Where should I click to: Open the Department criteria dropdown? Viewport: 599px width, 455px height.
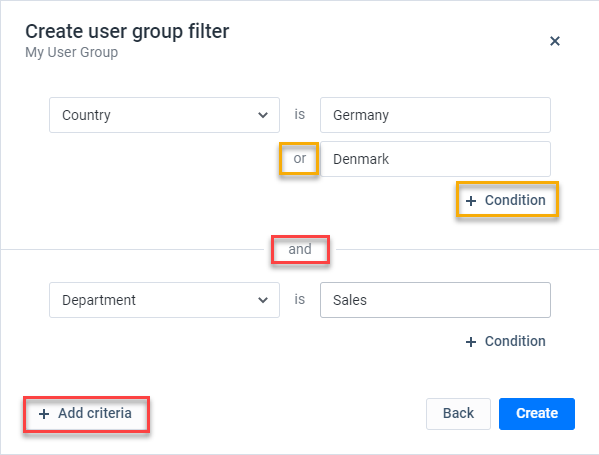164,300
